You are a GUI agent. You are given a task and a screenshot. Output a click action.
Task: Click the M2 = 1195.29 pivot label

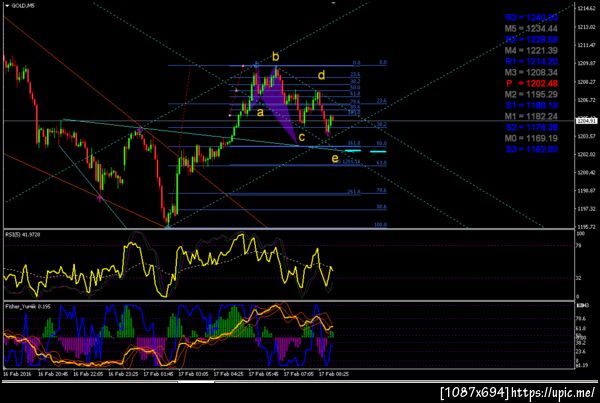click(x=531, y=94)
